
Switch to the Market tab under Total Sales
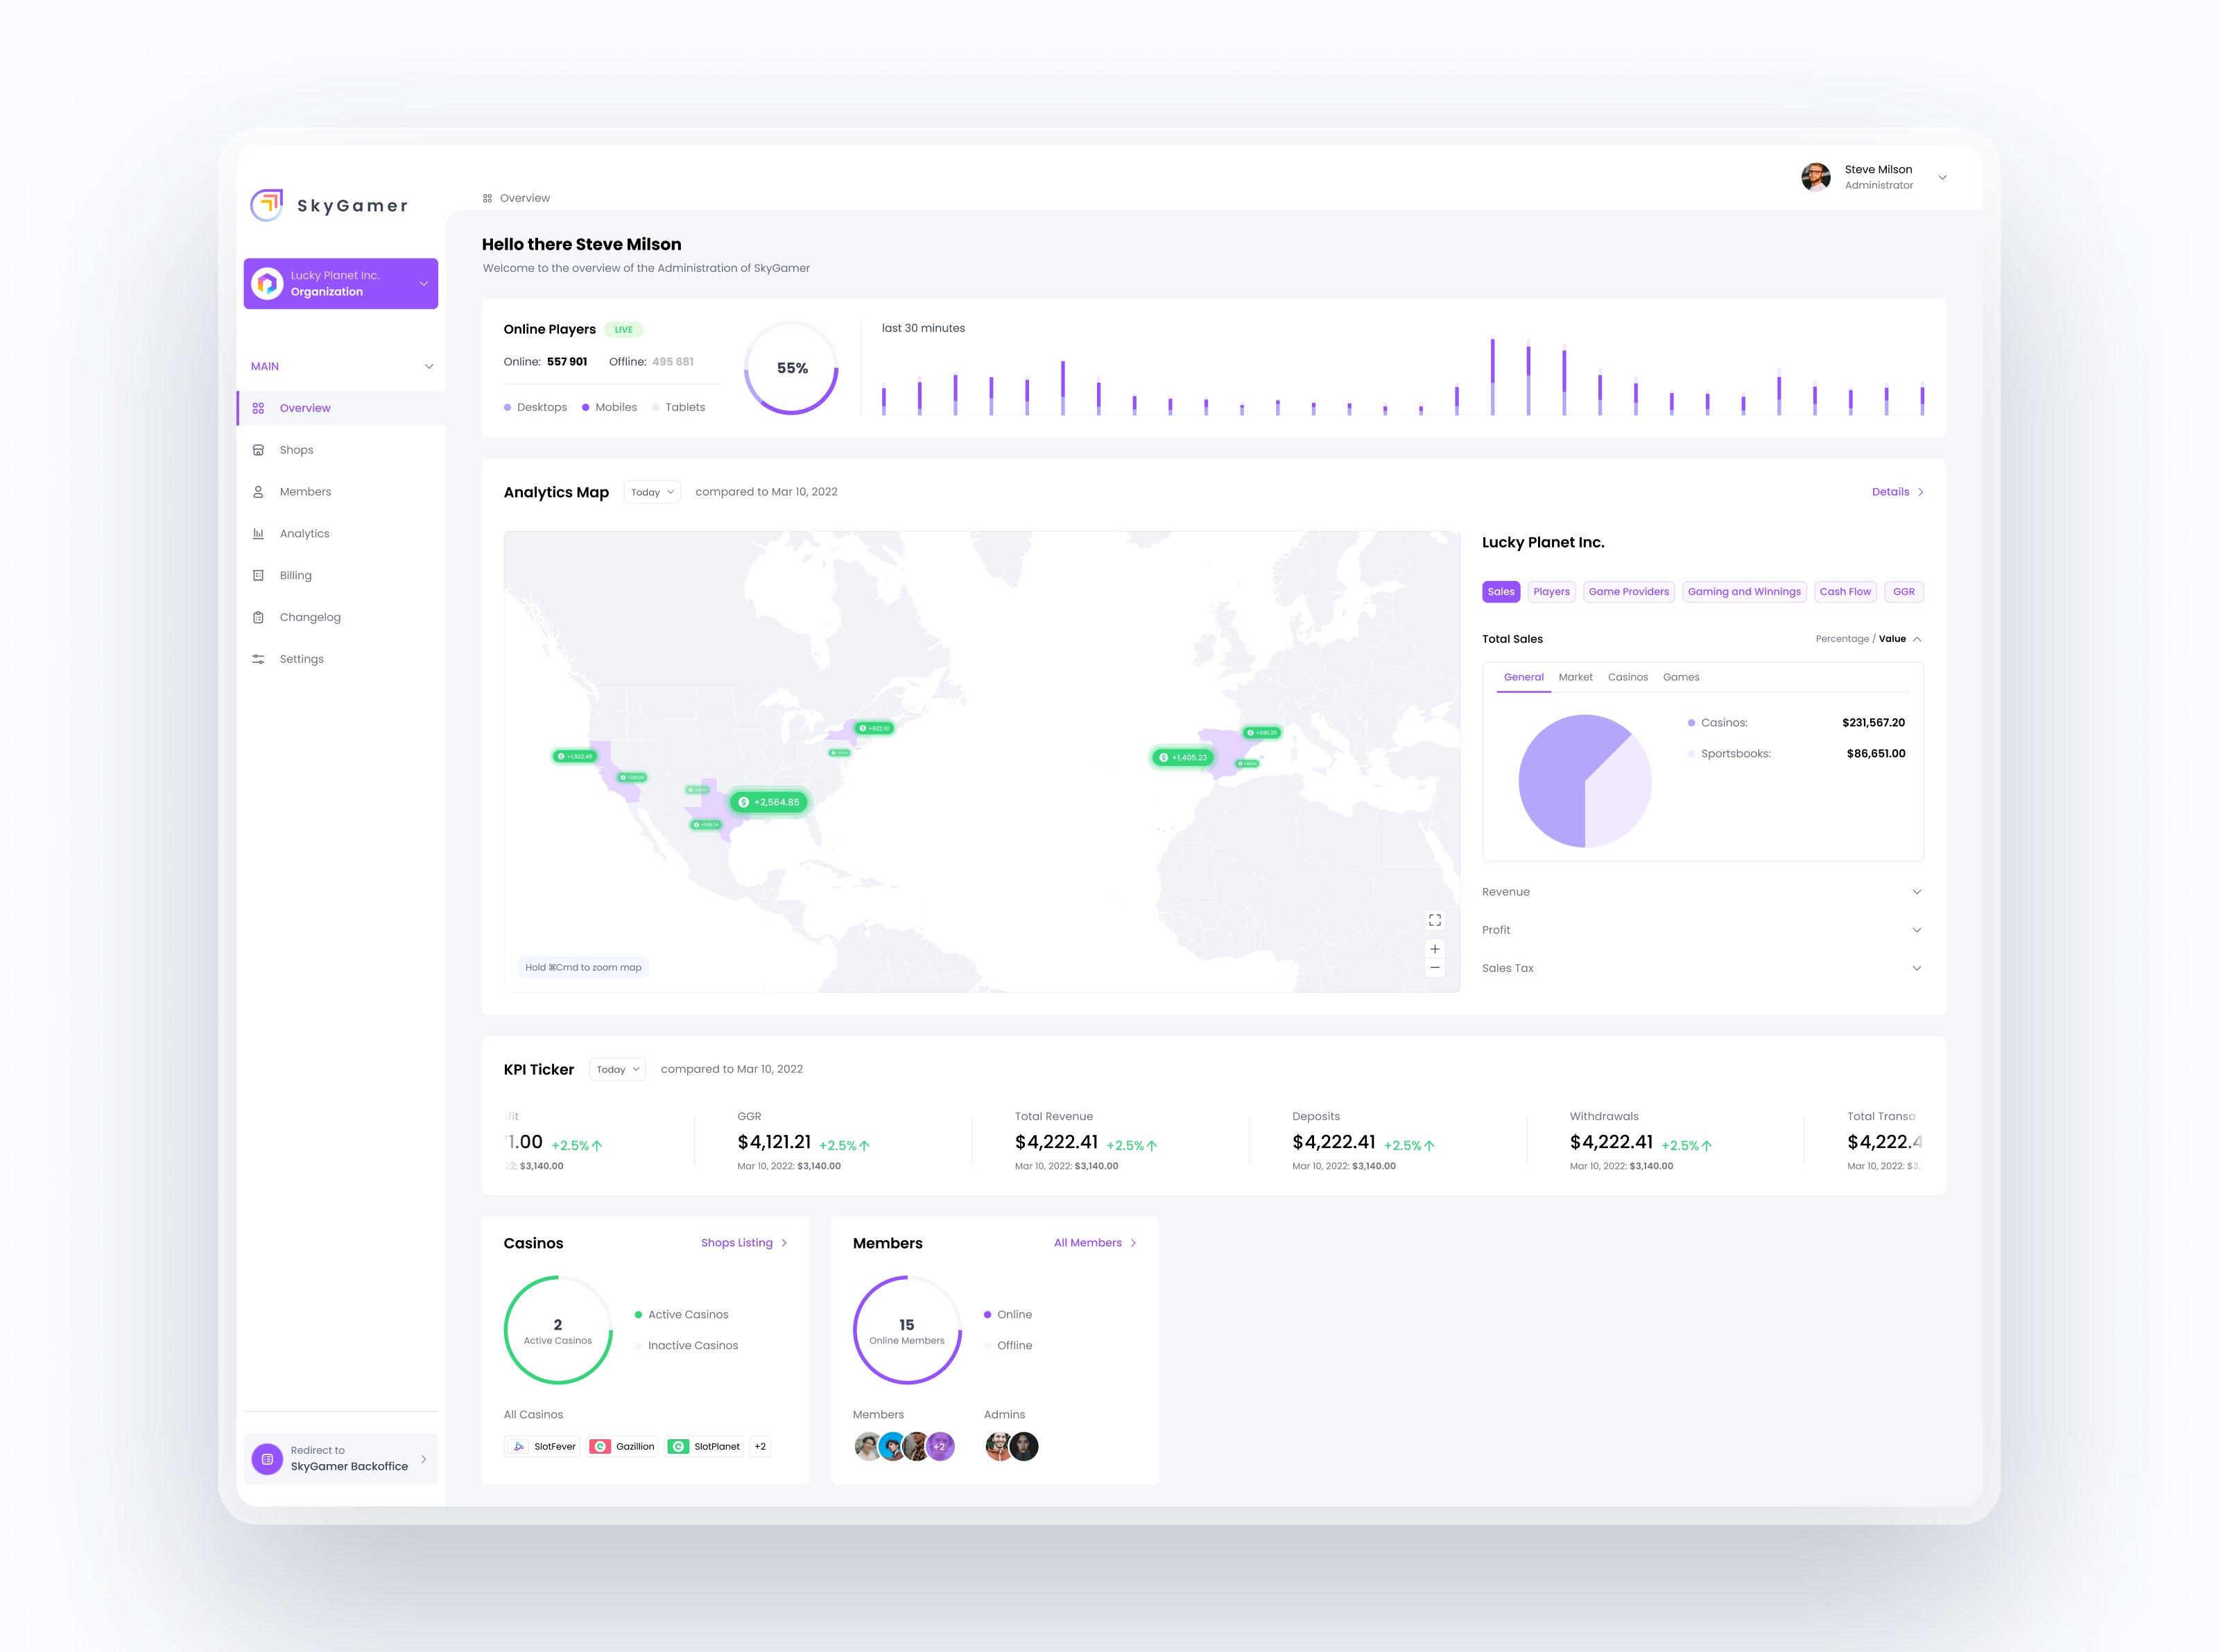(1576, 677)
